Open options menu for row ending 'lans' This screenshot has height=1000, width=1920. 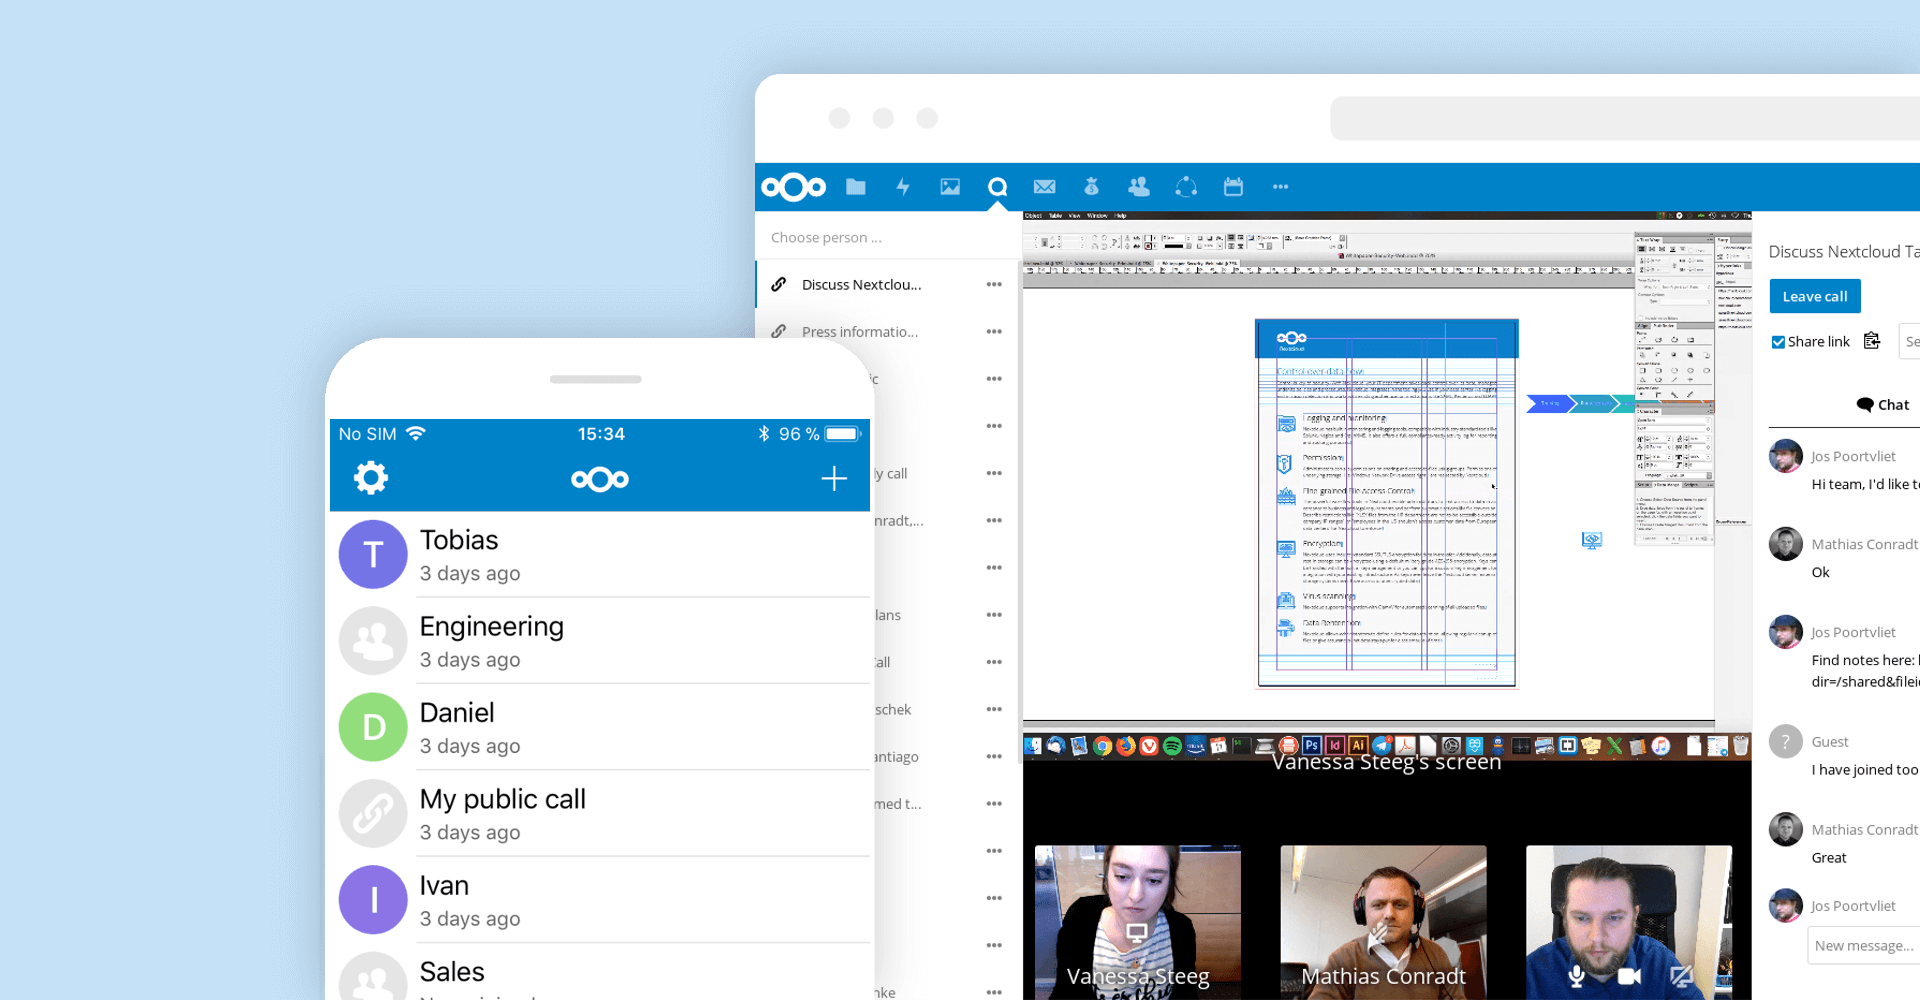(994, 615)
